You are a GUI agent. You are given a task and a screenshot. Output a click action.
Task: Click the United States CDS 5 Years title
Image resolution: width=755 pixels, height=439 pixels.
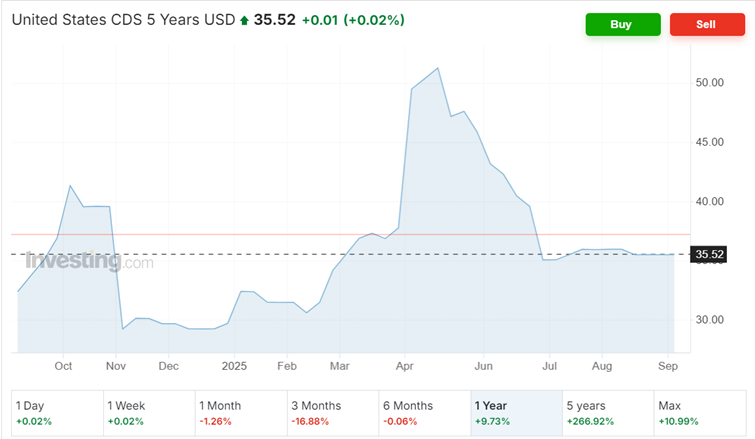click(123, 21)
